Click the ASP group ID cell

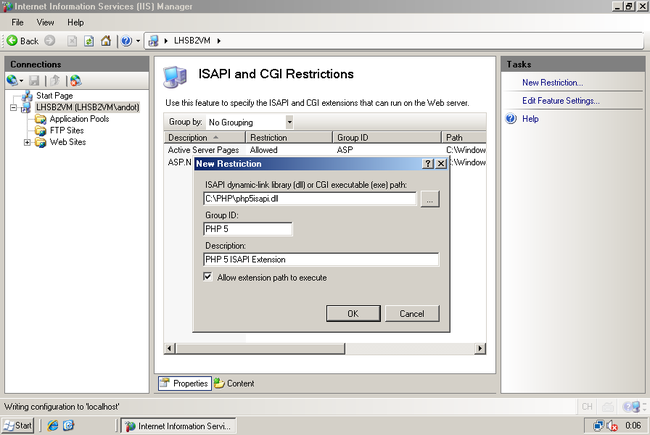point(345,150)
